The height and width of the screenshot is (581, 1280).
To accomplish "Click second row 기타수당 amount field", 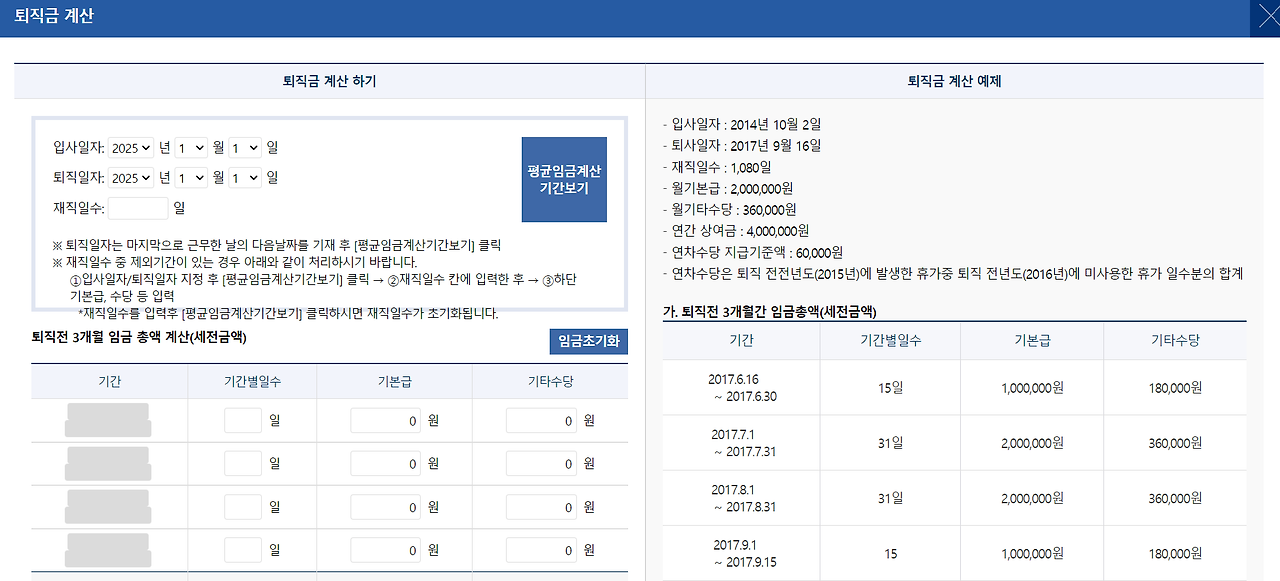I will (x=542, y=464).
